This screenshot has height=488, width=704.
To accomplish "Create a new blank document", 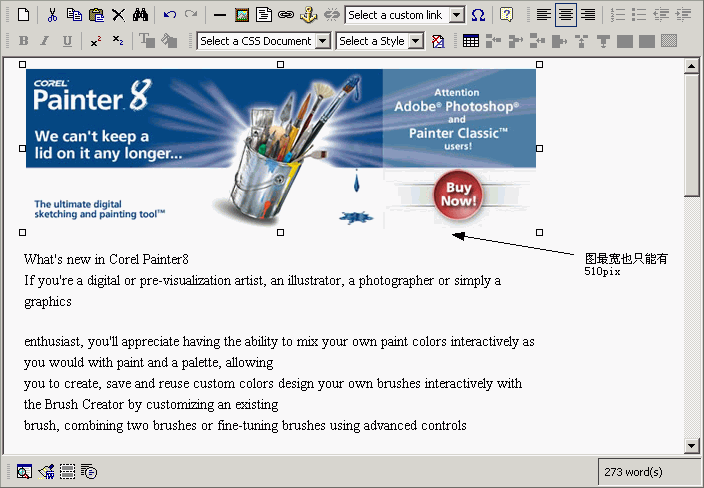I will tap(23, 15).
